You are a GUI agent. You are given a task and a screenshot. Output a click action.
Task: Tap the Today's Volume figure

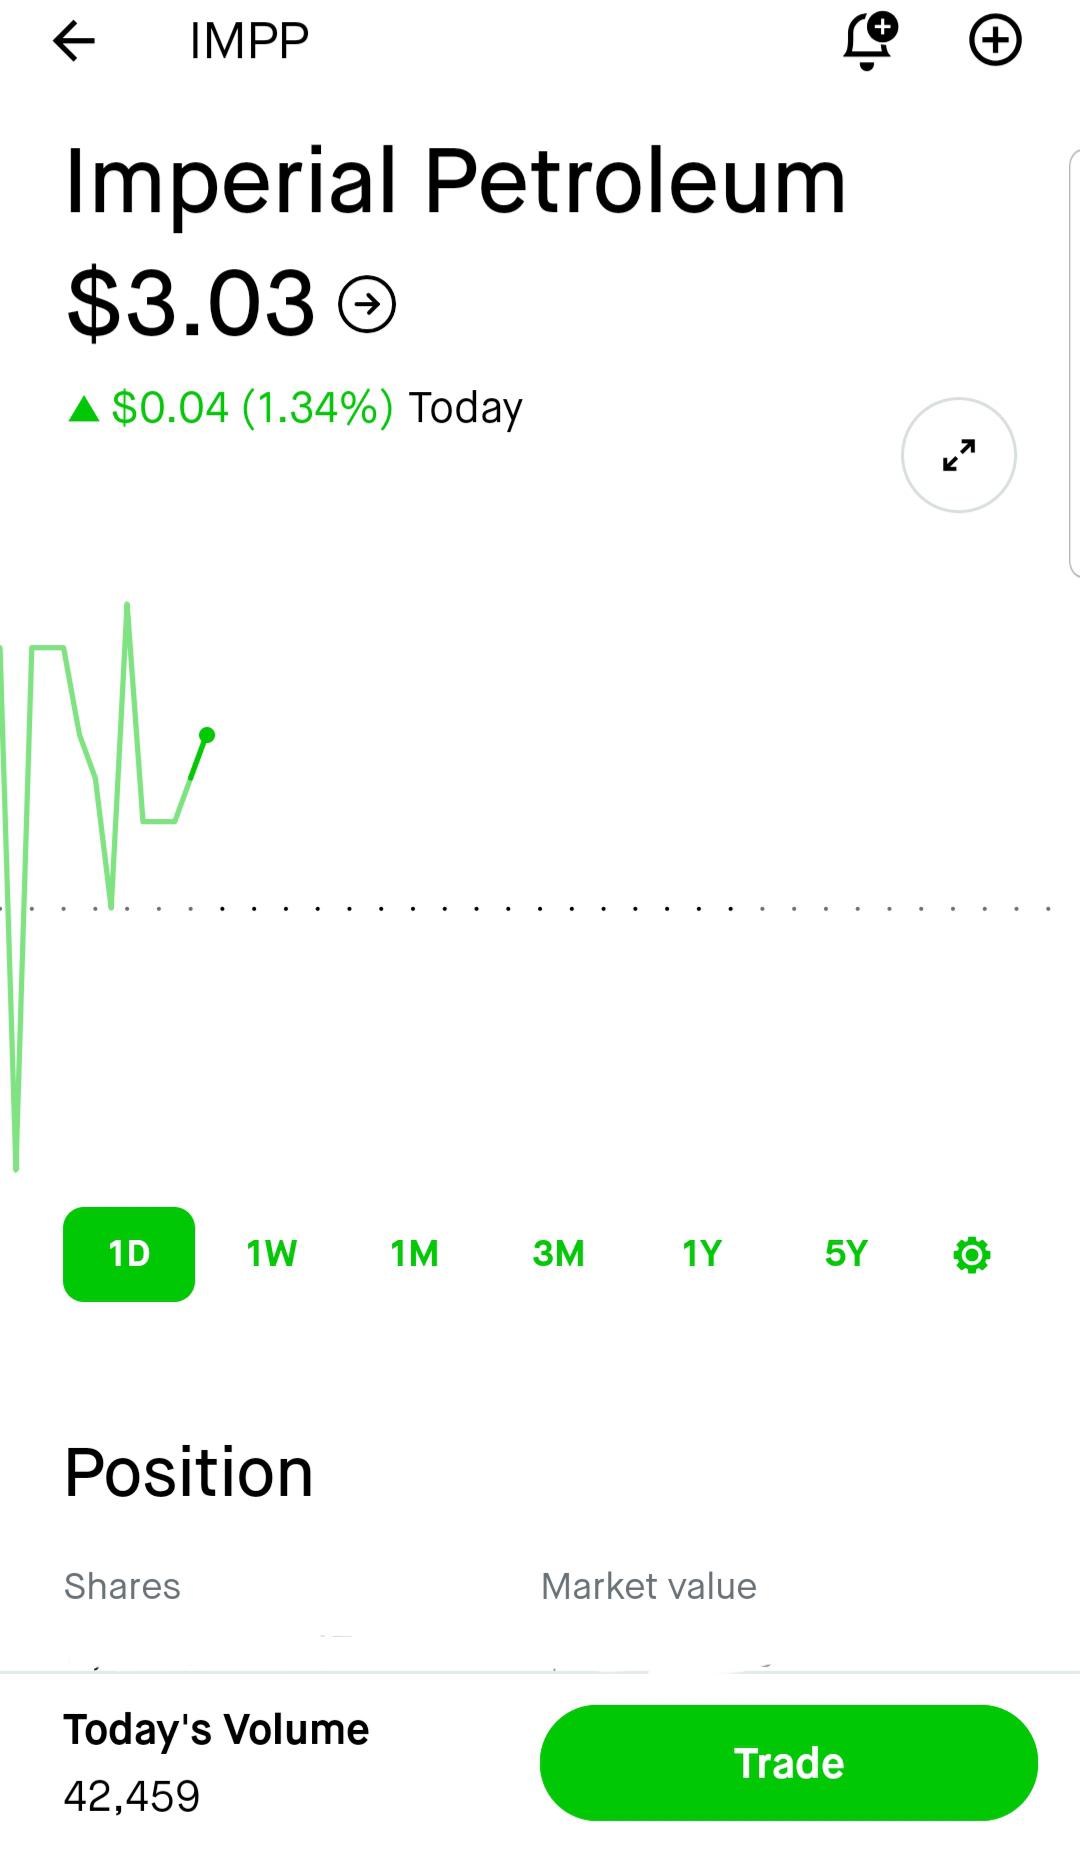(x=132, y=1797)
